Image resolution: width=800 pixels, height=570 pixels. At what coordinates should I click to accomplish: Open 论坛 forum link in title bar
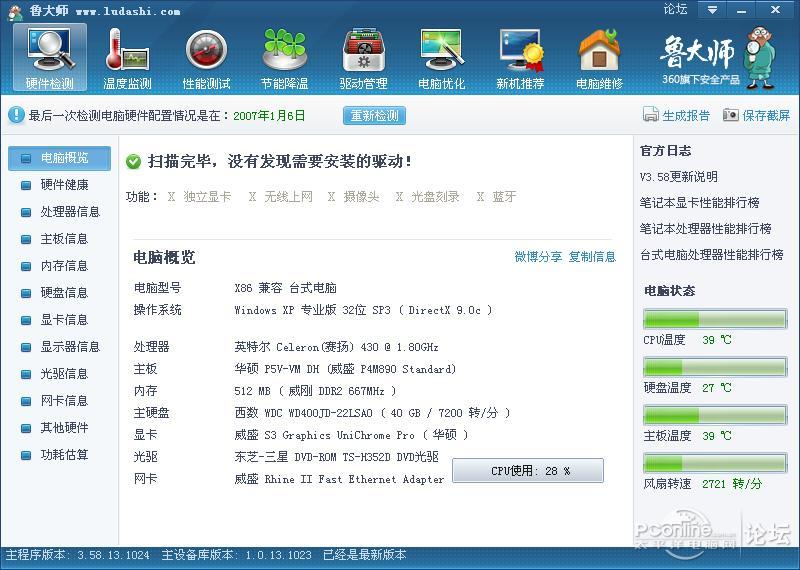pos(675,9)
